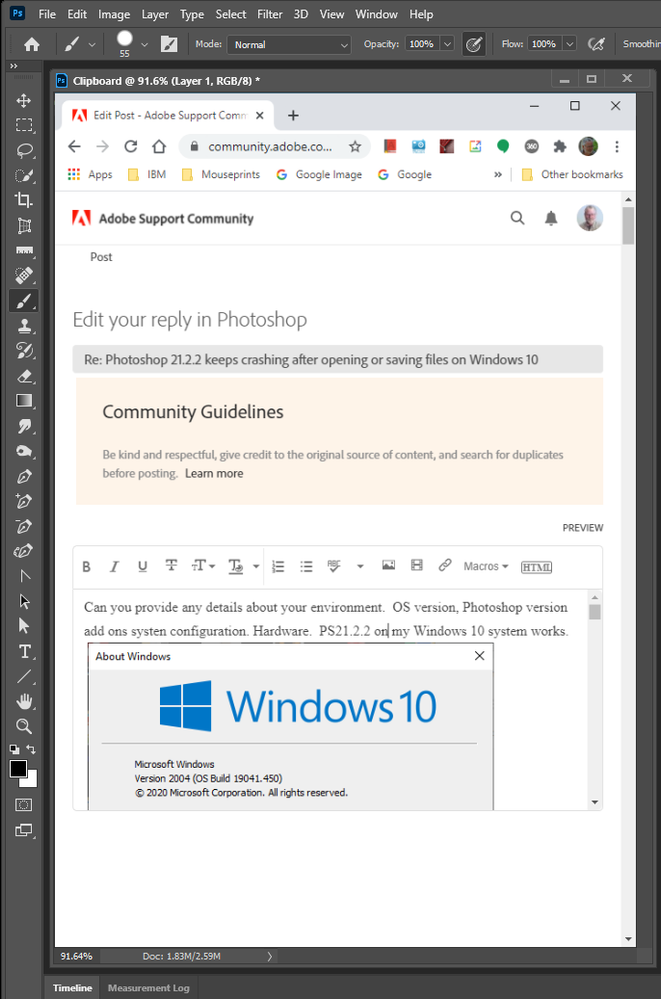Select the Spot Healing Brush tool

(24, 275)
